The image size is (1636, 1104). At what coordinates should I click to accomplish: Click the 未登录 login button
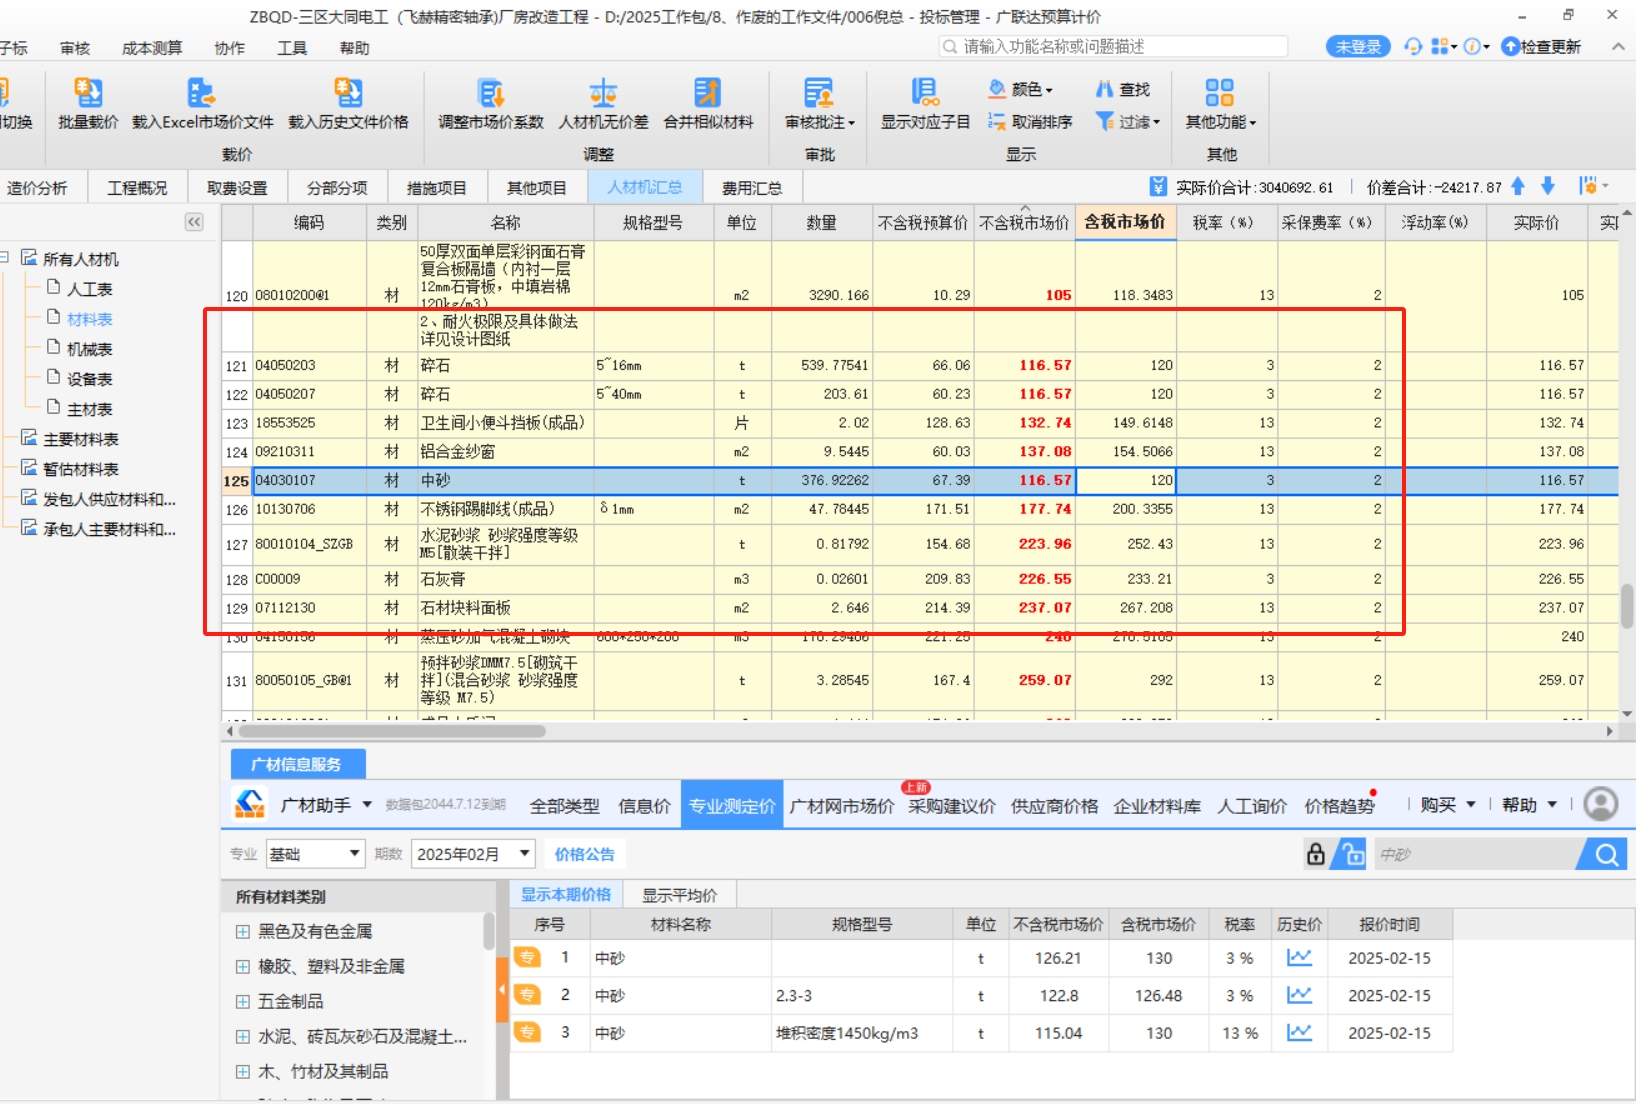pos(1358,46)
